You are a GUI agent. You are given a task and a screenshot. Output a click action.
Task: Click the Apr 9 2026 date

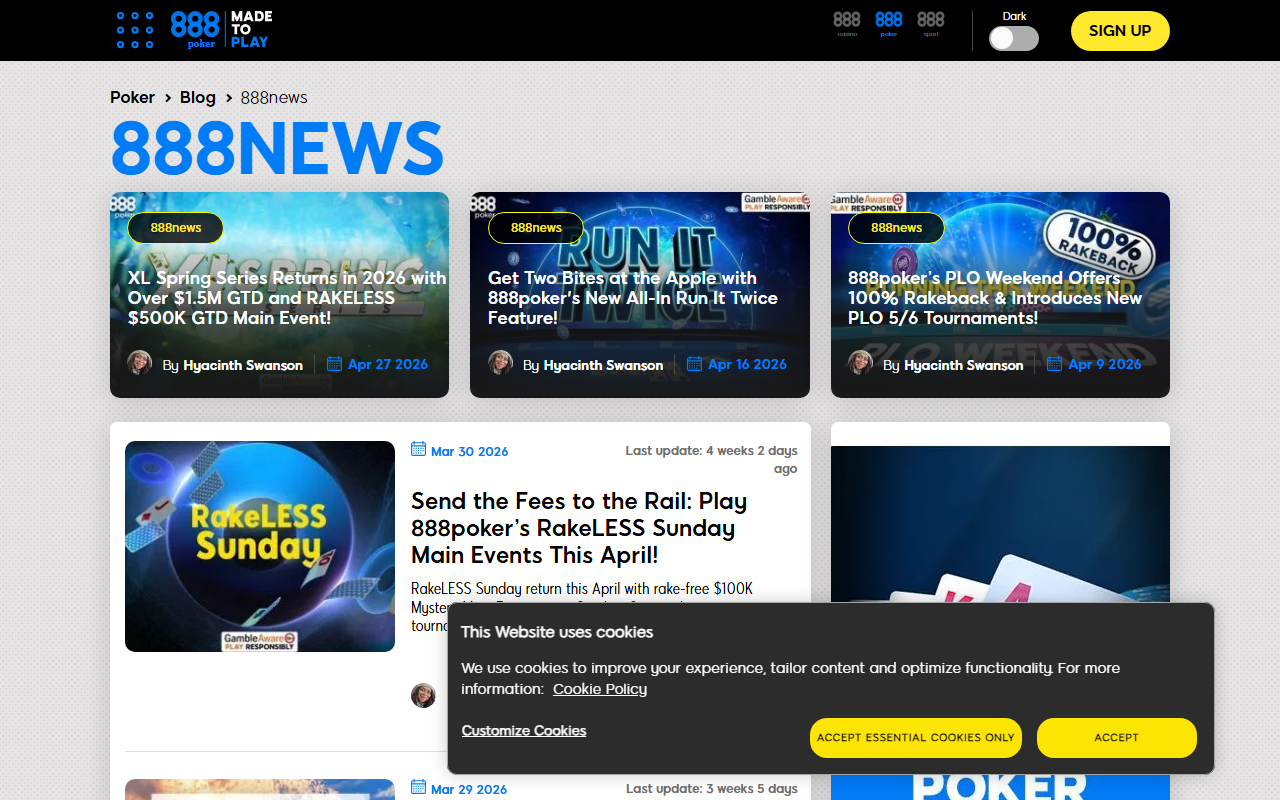click(x=1105, y=364)
